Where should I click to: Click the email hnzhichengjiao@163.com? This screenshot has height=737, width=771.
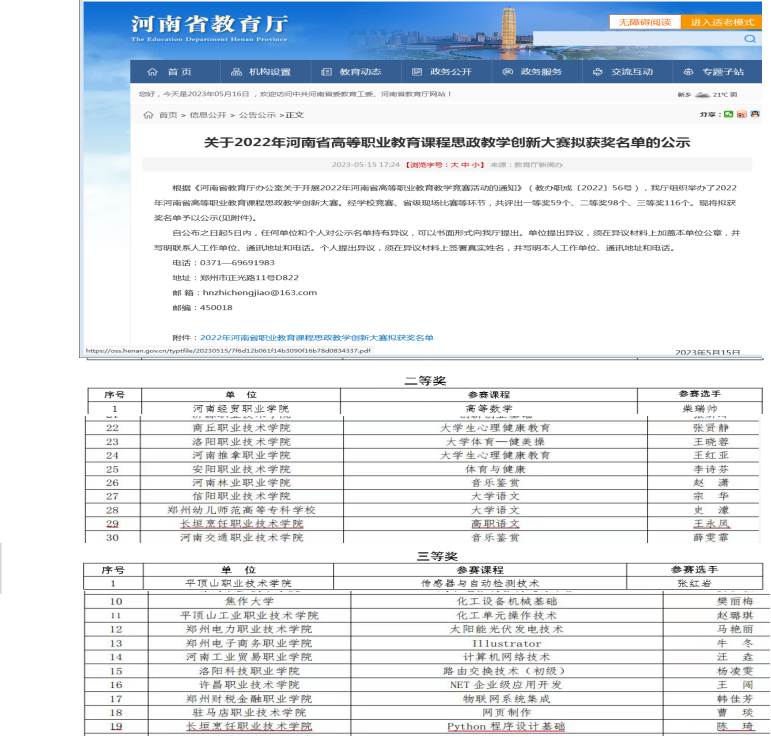(x=260, y=293)
